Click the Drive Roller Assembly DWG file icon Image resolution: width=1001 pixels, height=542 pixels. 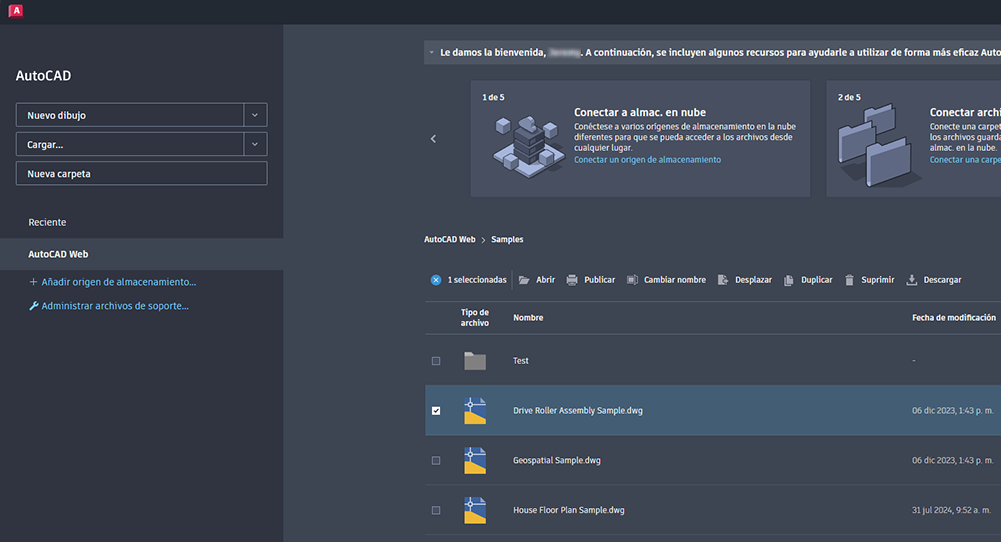[x=475, y=410]
